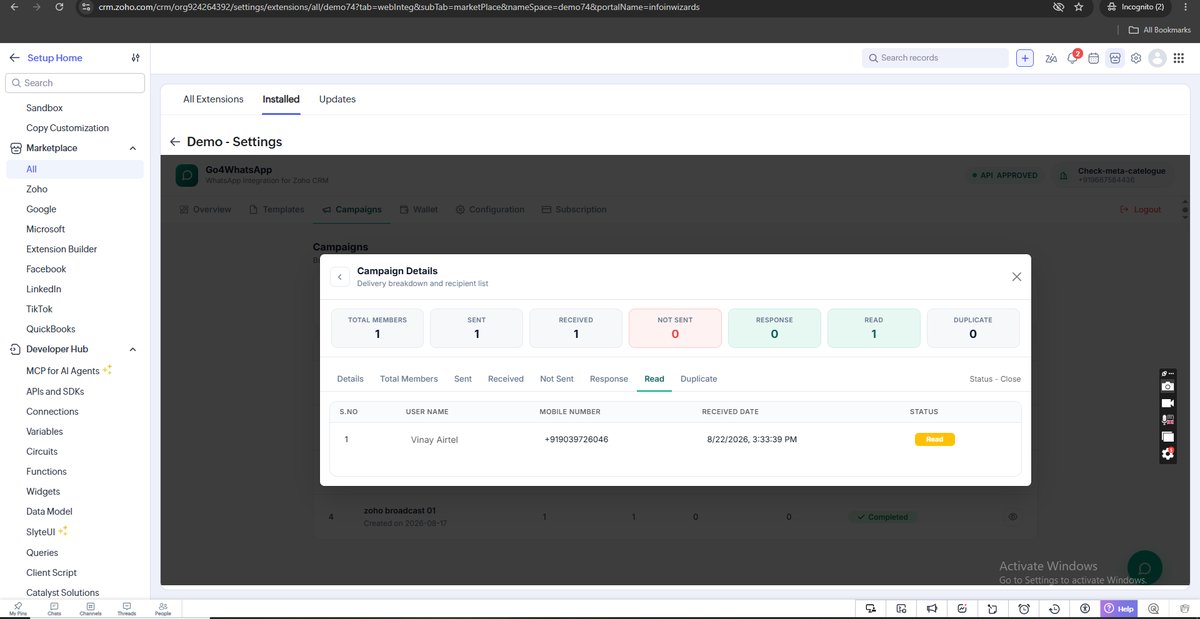Open the setup gear icon
Image resolution: width=1200 pixels, height=619 pixels.
pyautogui.click(x=1136, y=58)
